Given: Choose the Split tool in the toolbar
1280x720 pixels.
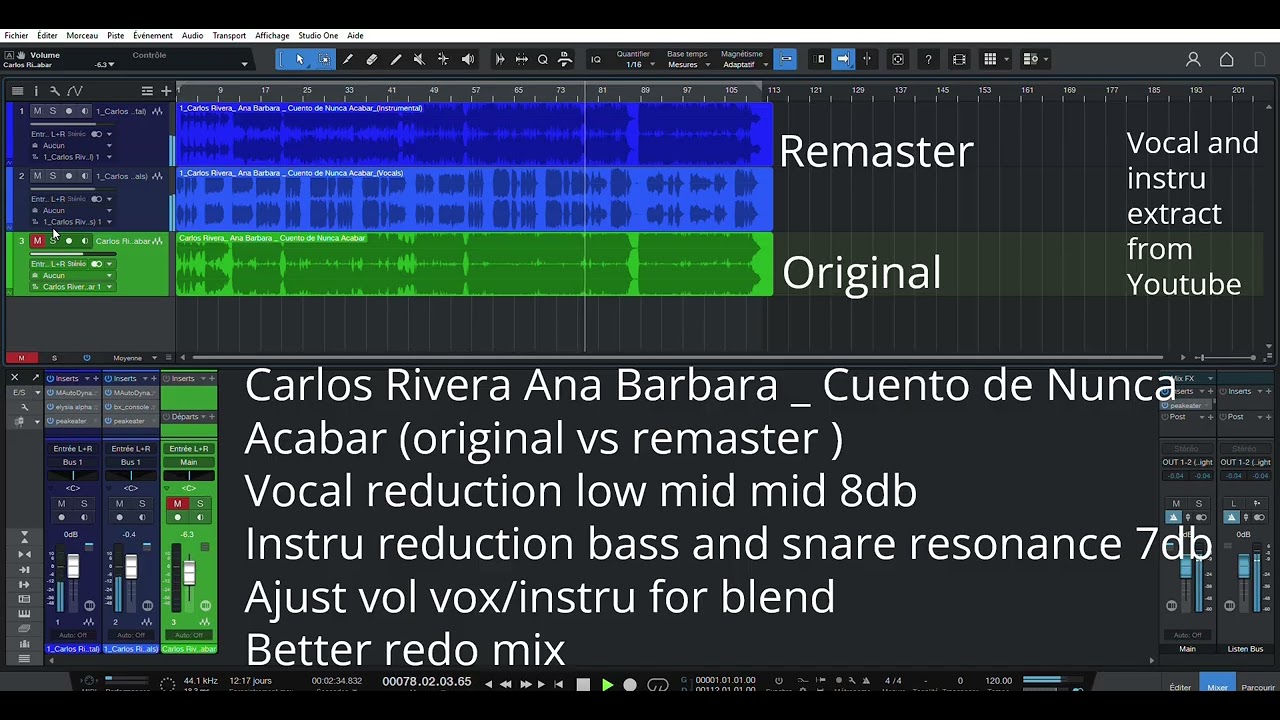Looking at the screenshot, I should (x=348, y=60).
